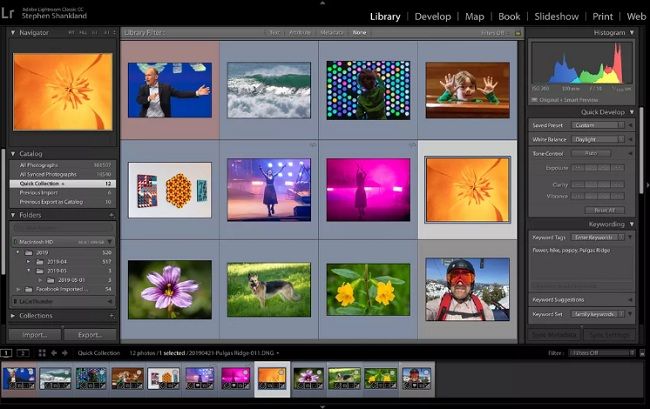Open the White Balance Daylight dropdown
This screenshot has height=409, width=650.
pos(599,139)
